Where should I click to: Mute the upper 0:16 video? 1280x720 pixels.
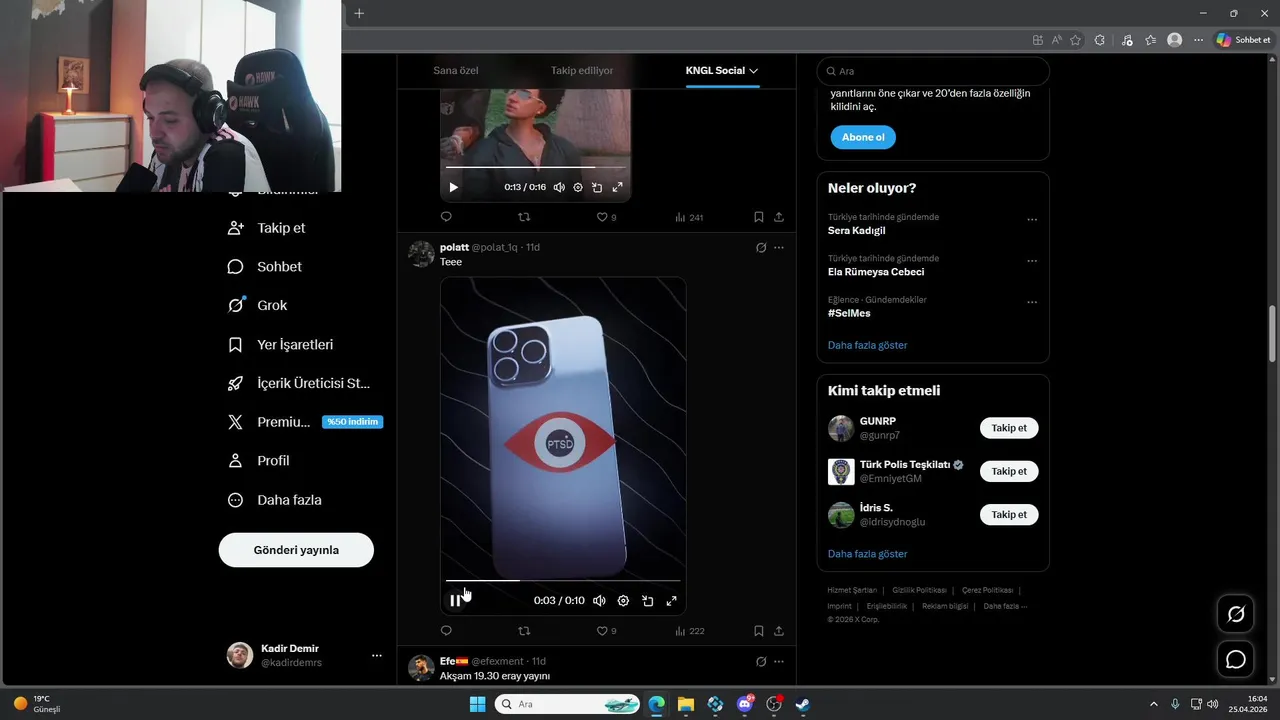click(559, 187)
